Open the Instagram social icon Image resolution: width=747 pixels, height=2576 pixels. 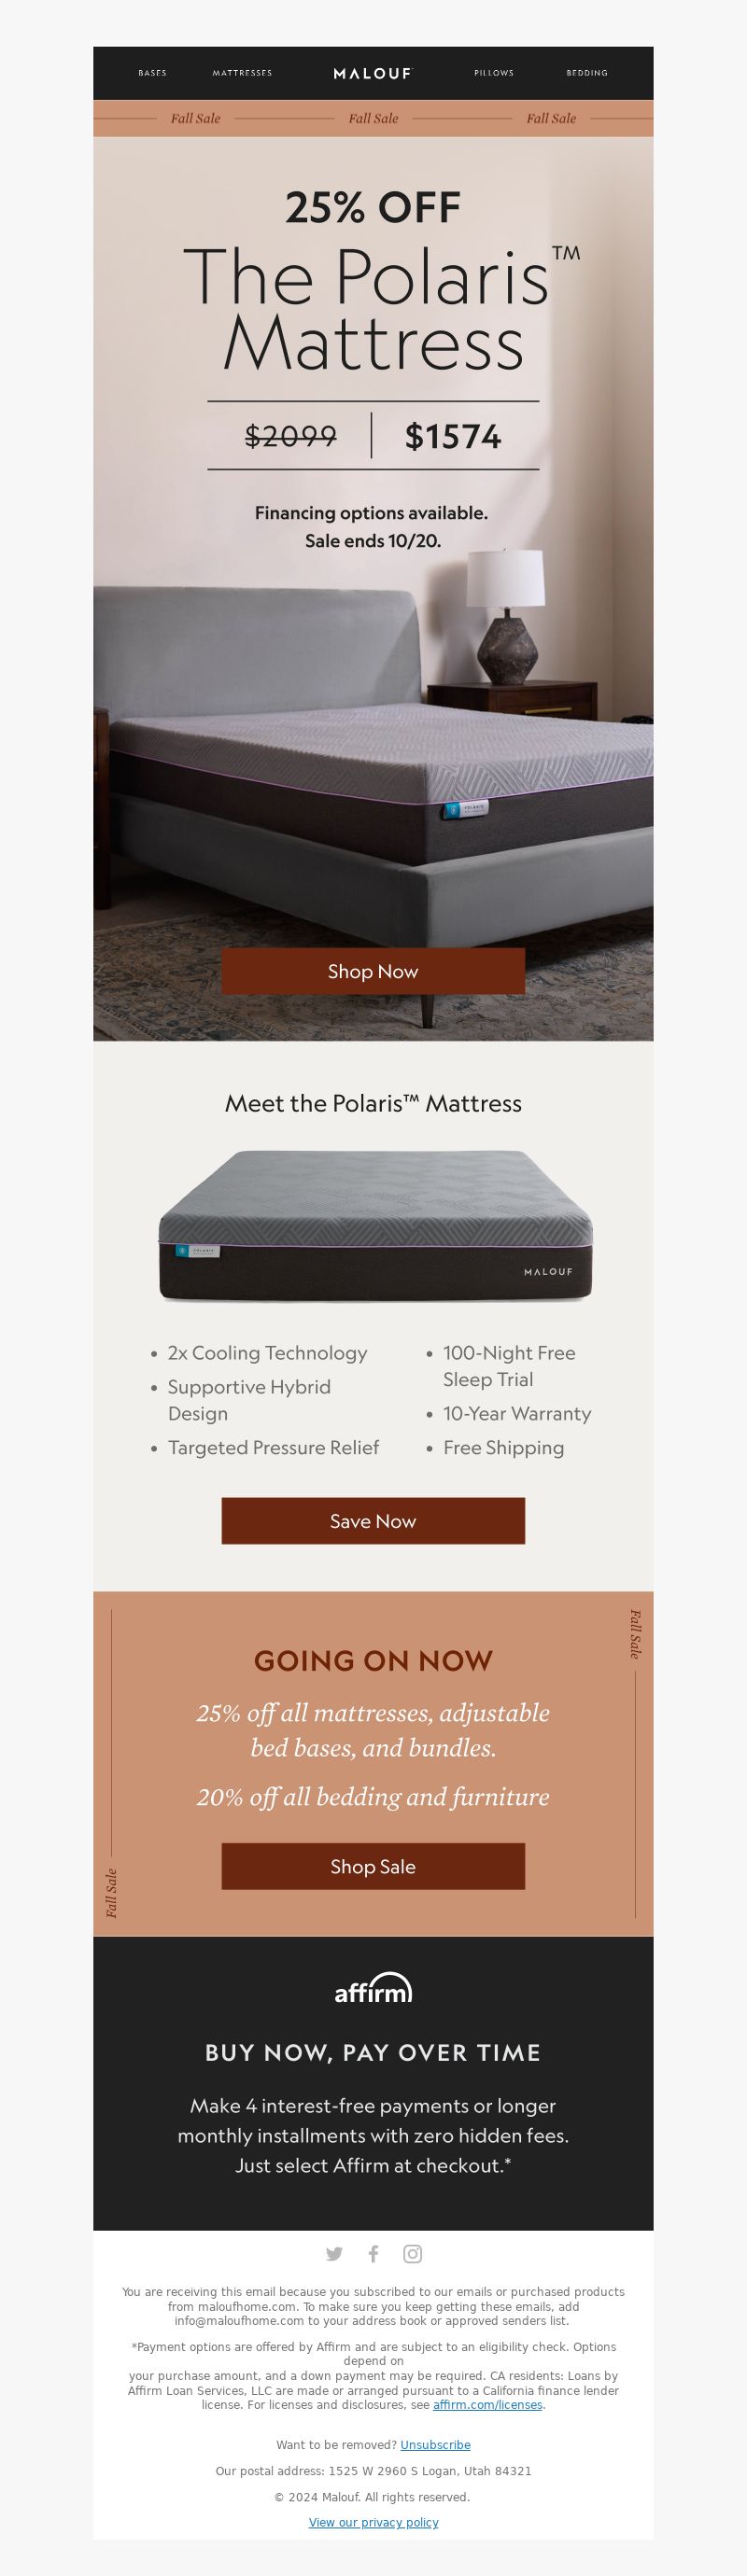(412, 2253)
